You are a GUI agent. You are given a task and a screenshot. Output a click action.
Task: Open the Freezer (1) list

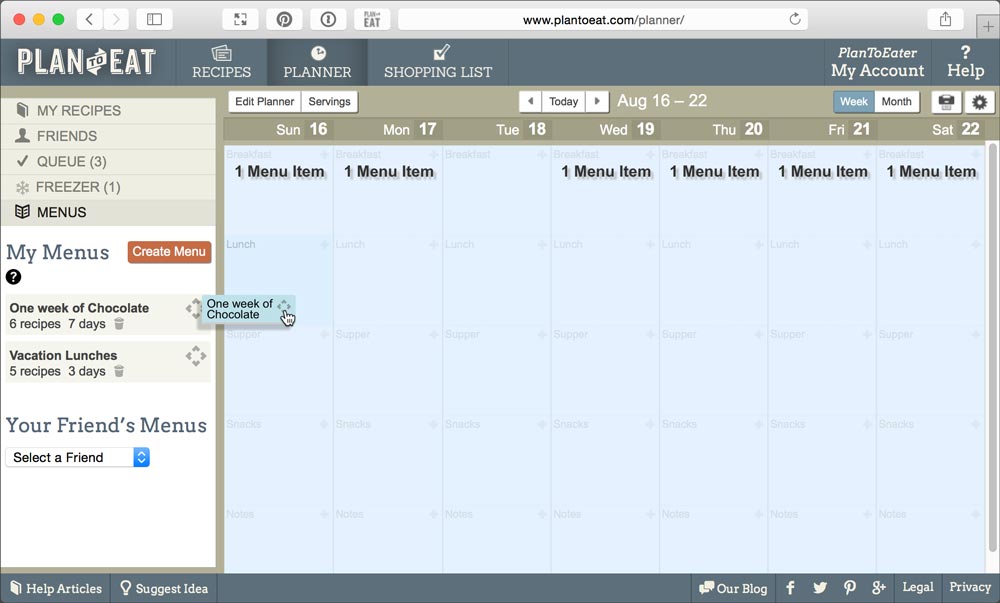pos(108,187)
